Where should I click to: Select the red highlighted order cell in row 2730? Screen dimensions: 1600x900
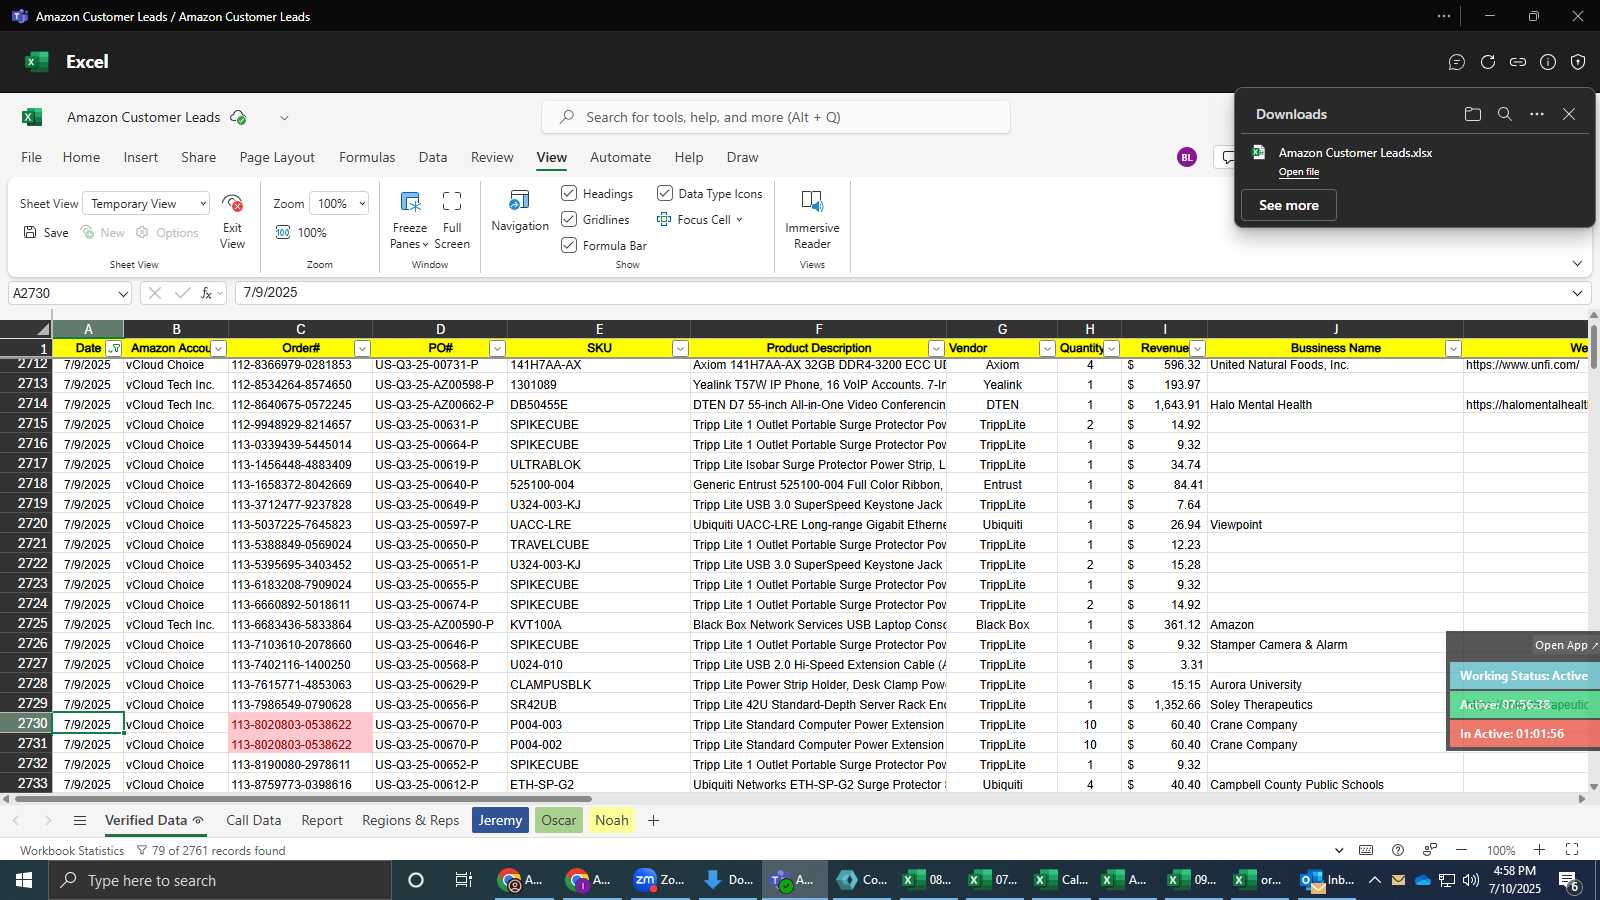(x=300, y=724)
